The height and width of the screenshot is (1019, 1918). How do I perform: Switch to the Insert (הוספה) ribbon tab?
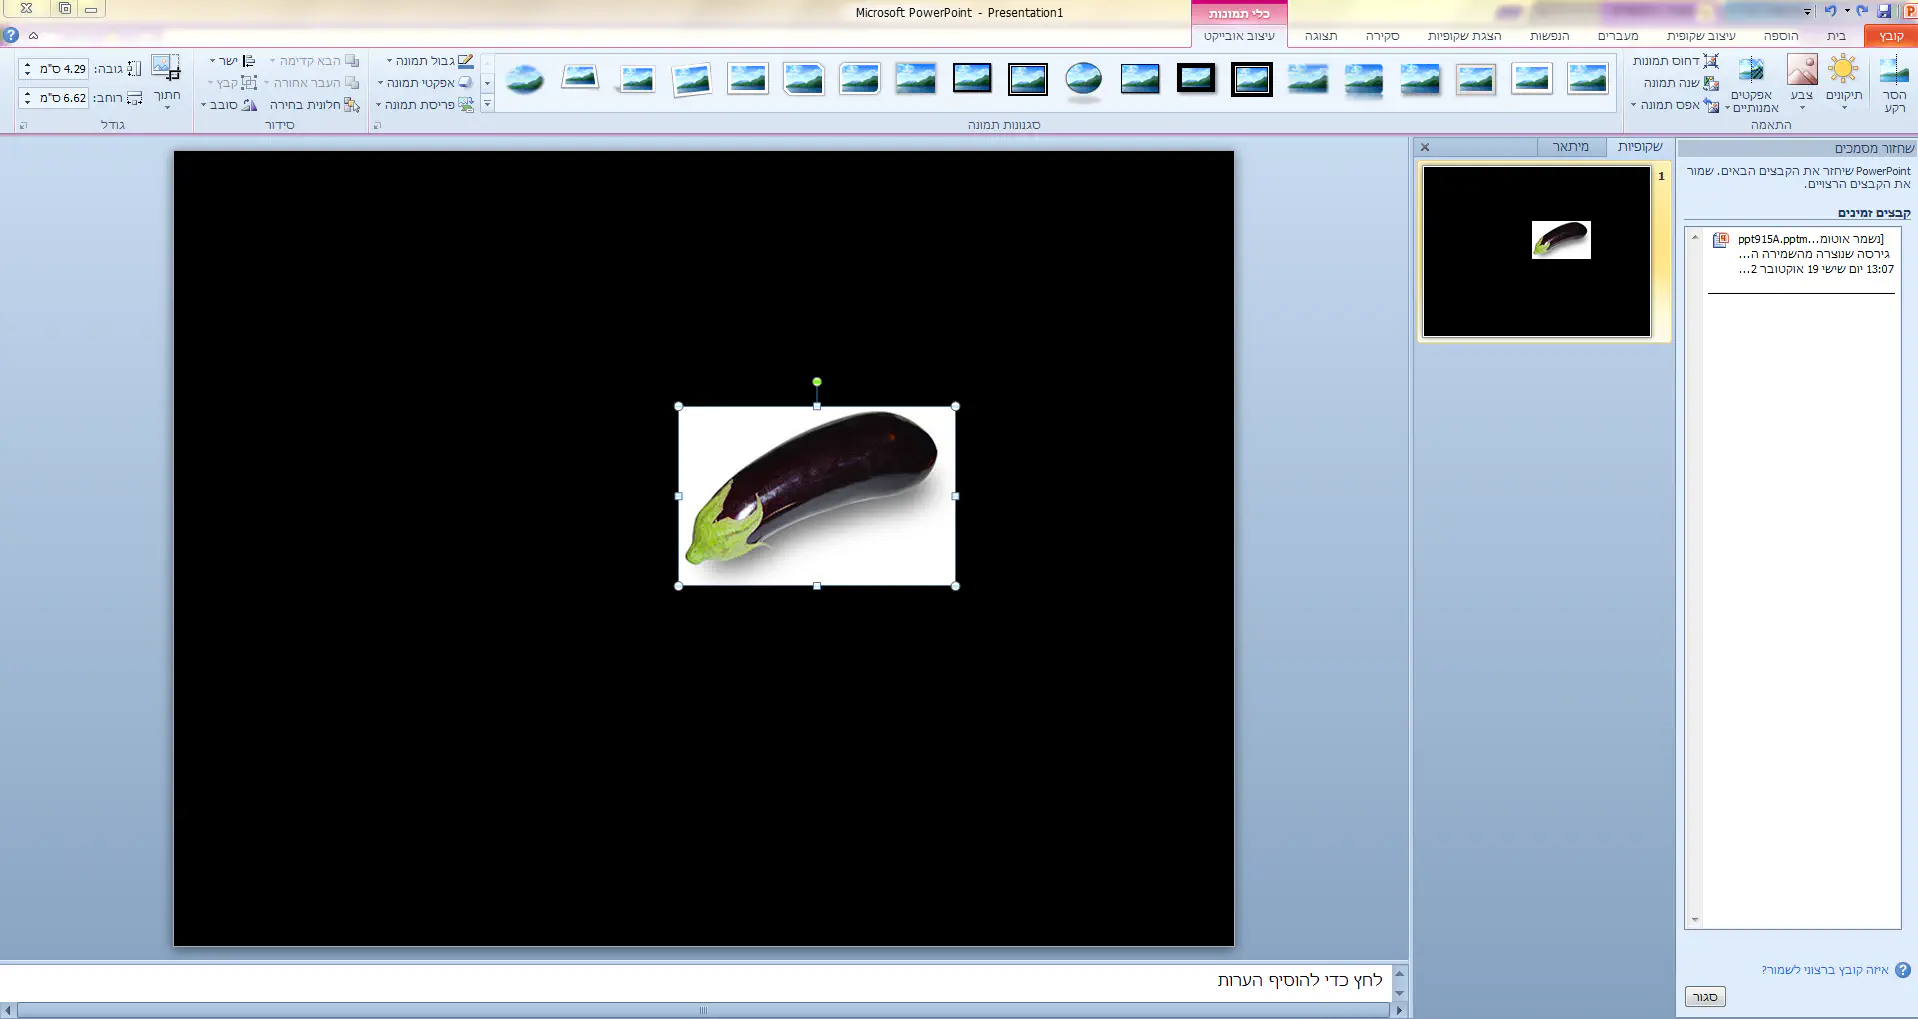pos(1780,36)
